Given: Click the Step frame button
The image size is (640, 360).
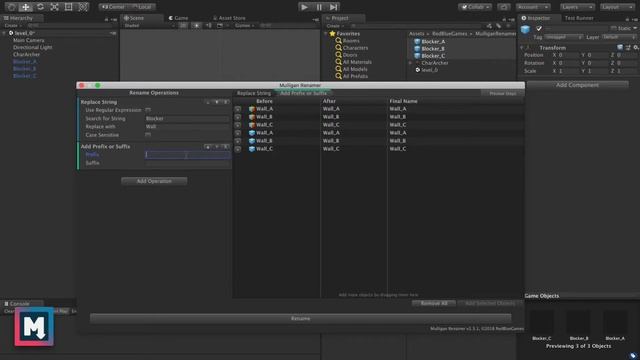Looking at the screenshot, I should tap(333, 7).
